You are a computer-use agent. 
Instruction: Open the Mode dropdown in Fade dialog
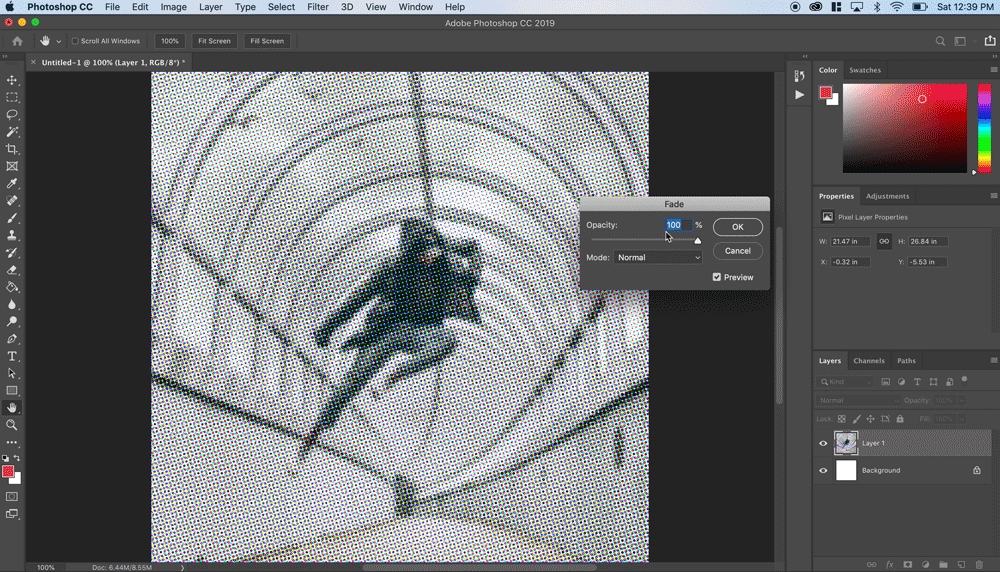(658, 258)
